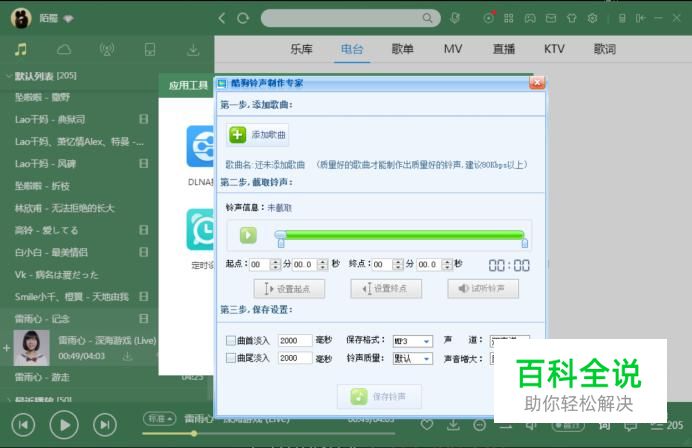The image size is (692, 448).
Task: Switch to the 直播 tab
Action: tap(504, 49)
